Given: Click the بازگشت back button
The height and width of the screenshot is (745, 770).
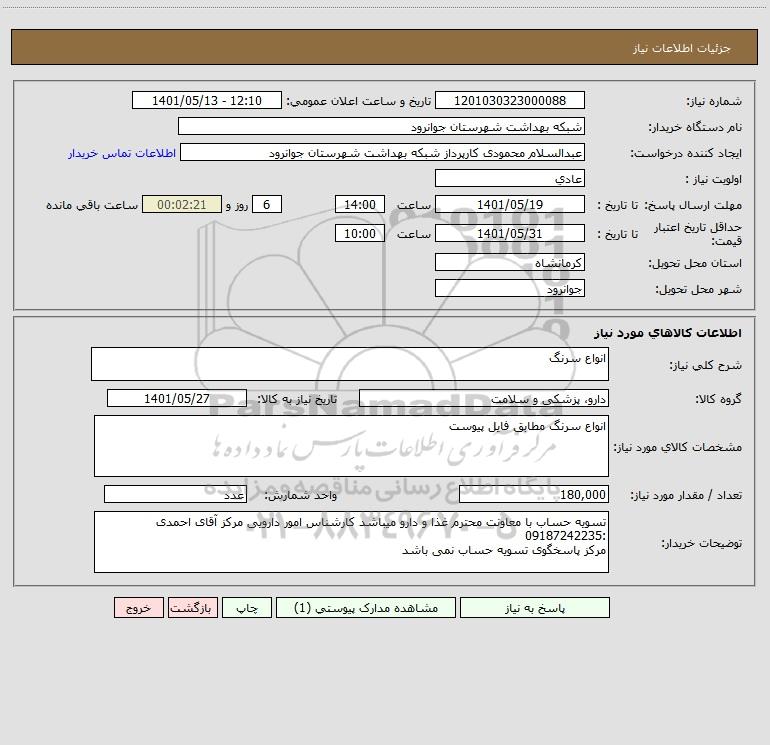Looking at the screenshot, I should point(192,608).
